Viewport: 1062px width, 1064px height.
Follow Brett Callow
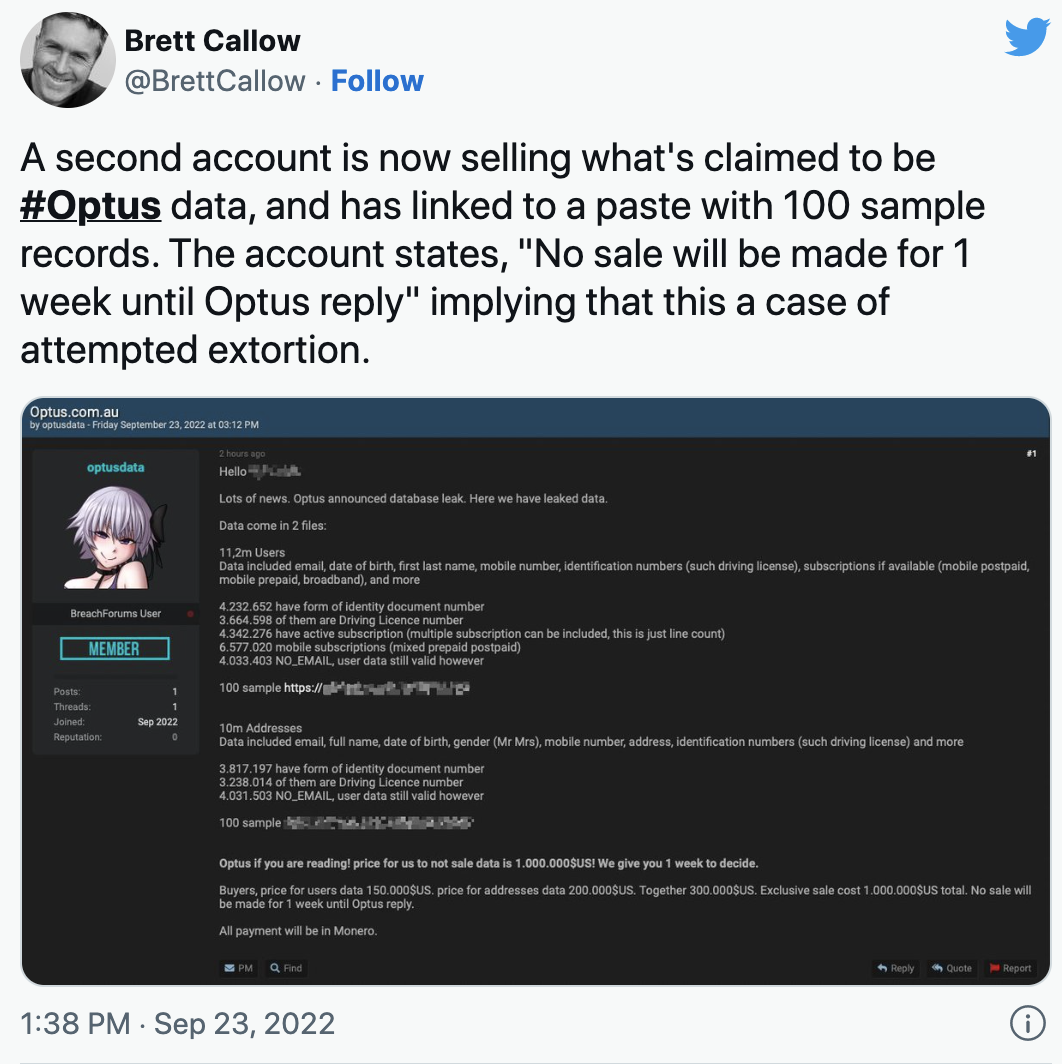point(377,81)
